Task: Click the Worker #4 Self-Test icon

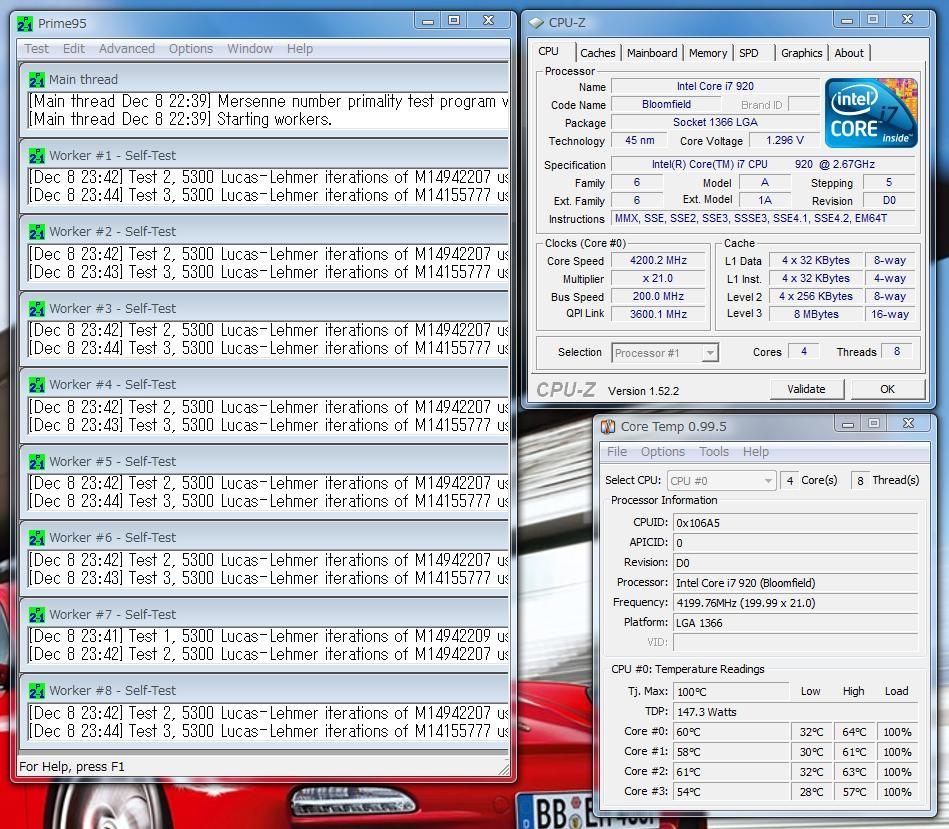Action: (37, 385)
